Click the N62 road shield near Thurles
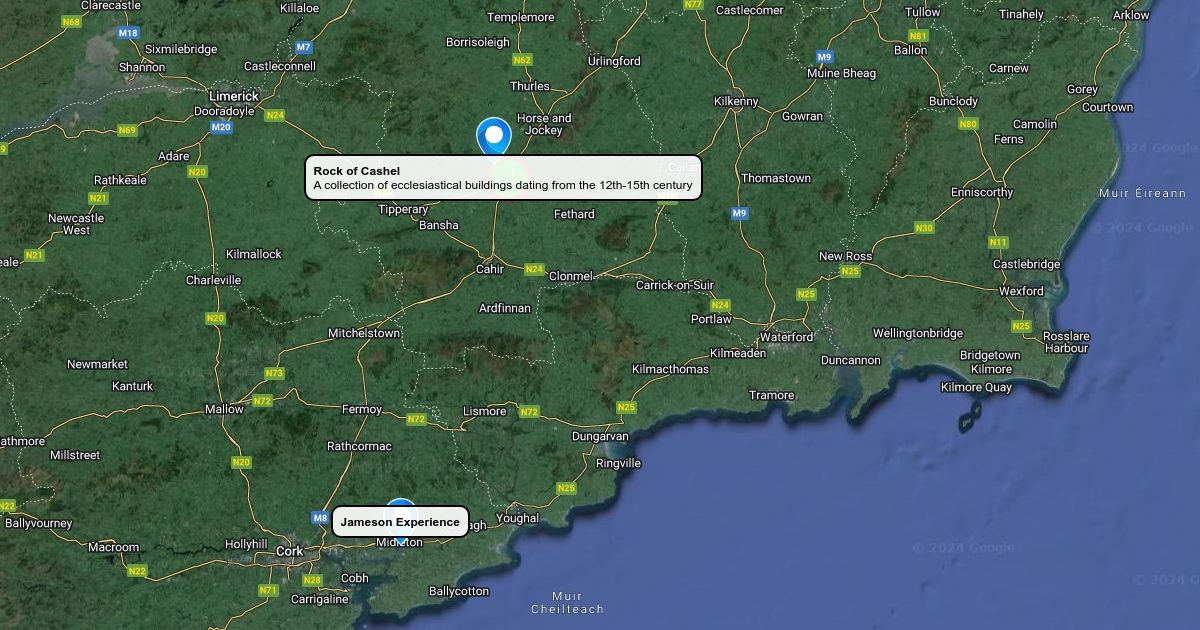Viewport: 1200px width, 630px height. coord(522,60)
